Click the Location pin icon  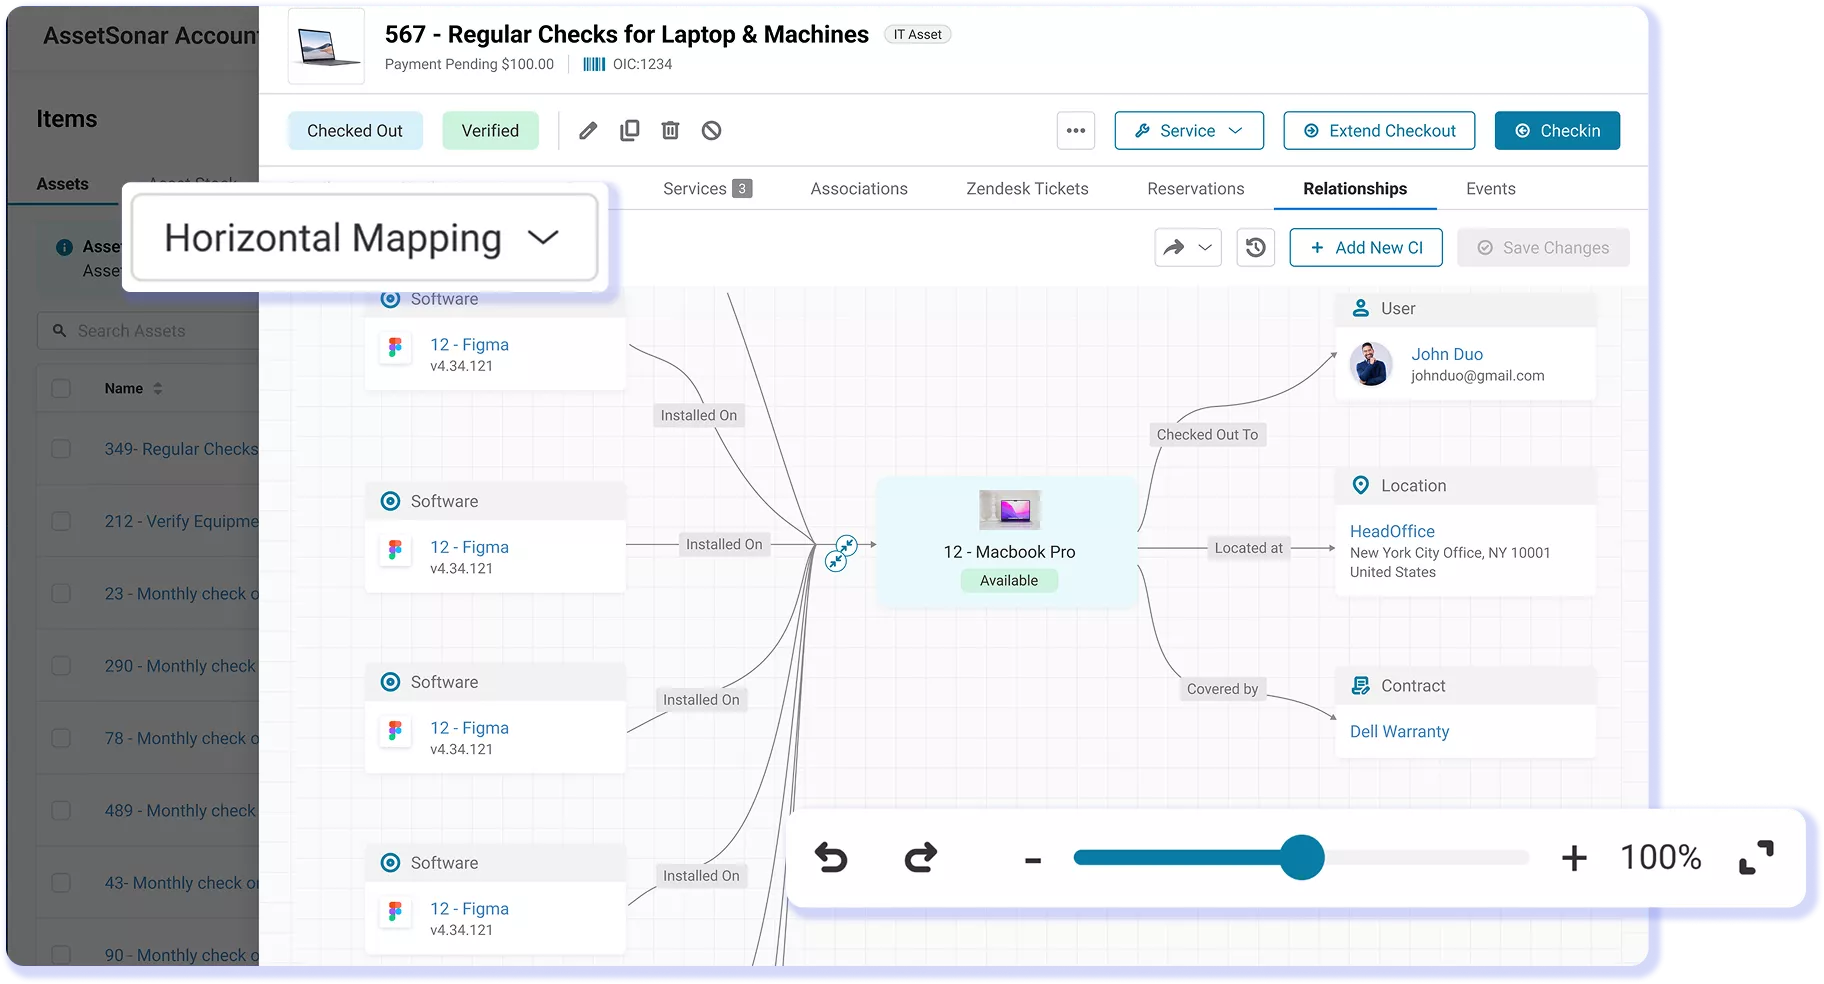click(1360, 485)
